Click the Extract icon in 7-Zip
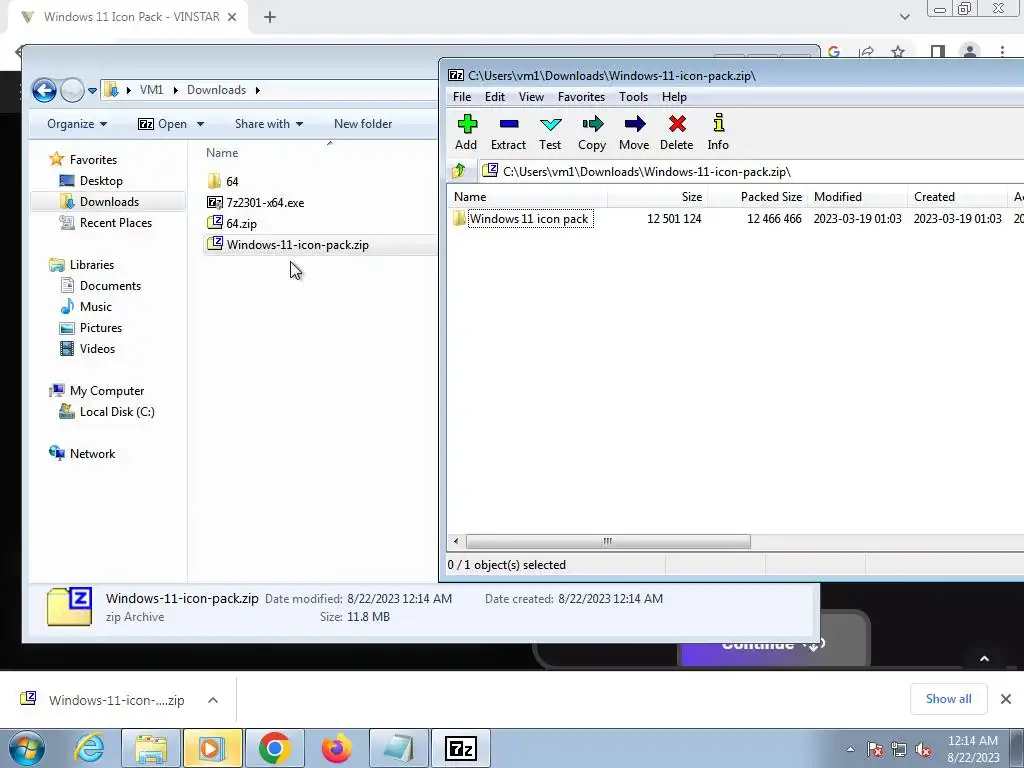This screenshot has width=1024, height=768. 508,132
